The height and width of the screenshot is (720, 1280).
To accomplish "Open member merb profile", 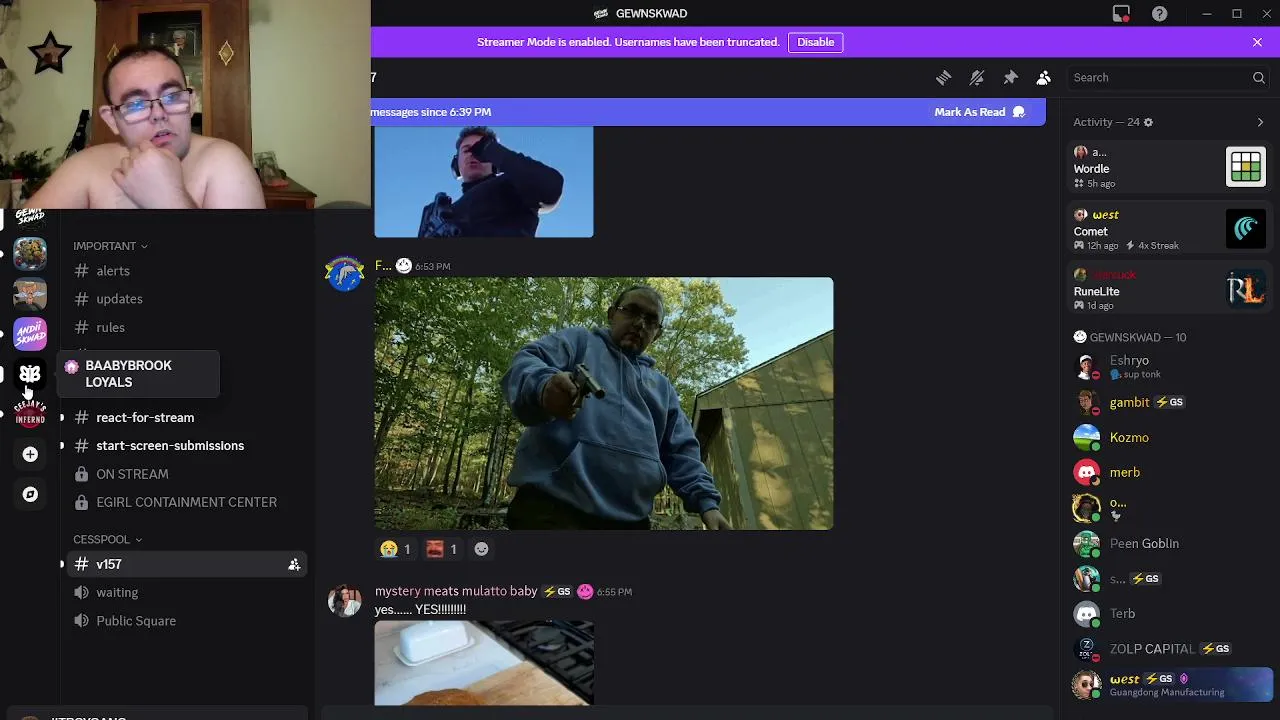I will 1169,472.
